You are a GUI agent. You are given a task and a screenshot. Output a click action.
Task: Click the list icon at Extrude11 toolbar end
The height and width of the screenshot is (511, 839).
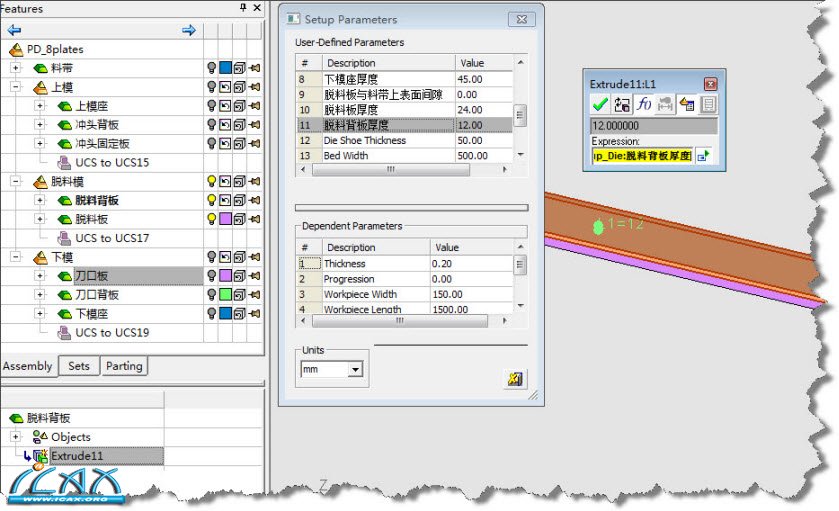pyautogui.click(x=708, y=104)
